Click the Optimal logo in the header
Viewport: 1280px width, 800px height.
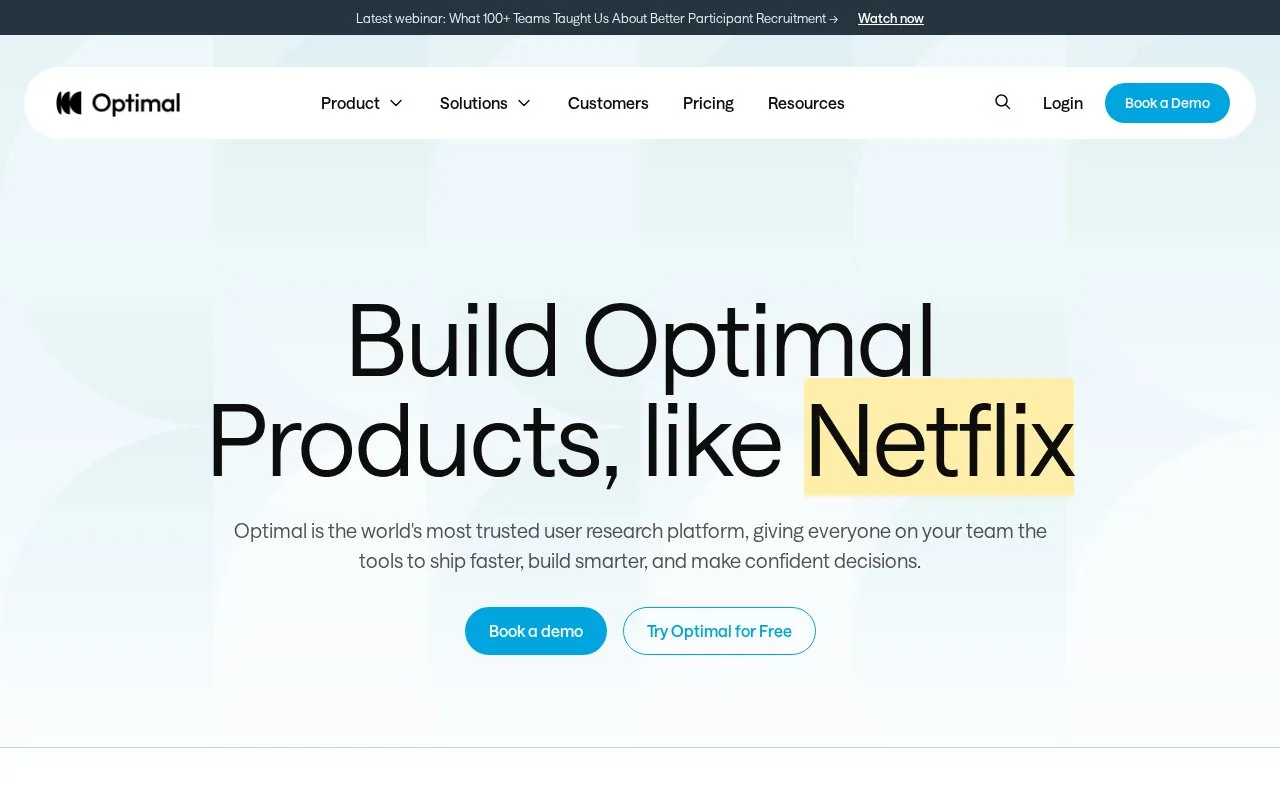click(x=118, y=103)
